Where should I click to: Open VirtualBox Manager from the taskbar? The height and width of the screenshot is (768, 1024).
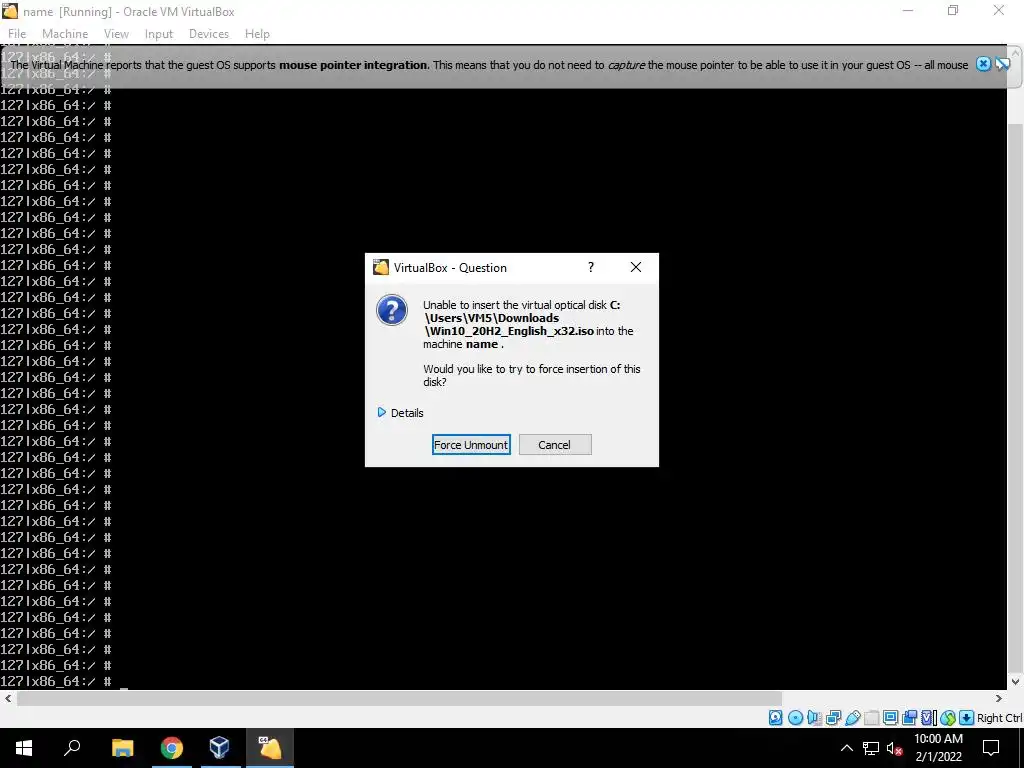pyautogui.click(x=219, y=748)
